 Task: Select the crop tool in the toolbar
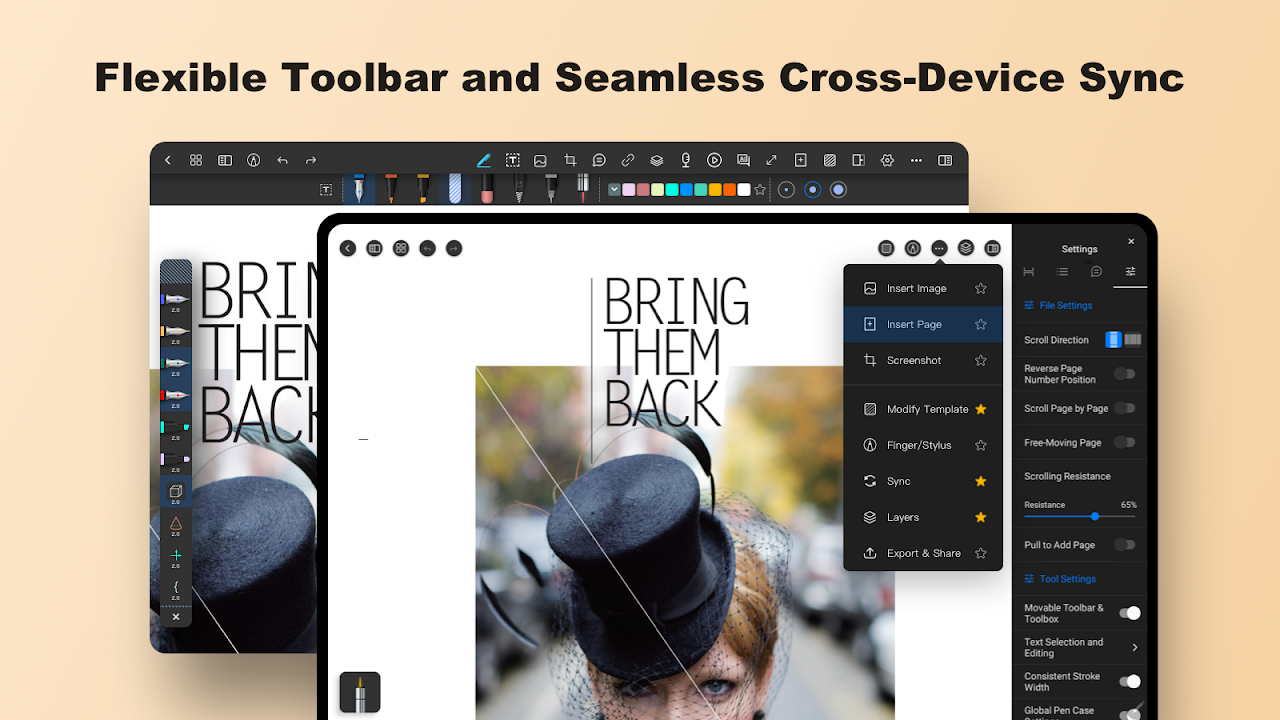point(570,160)
